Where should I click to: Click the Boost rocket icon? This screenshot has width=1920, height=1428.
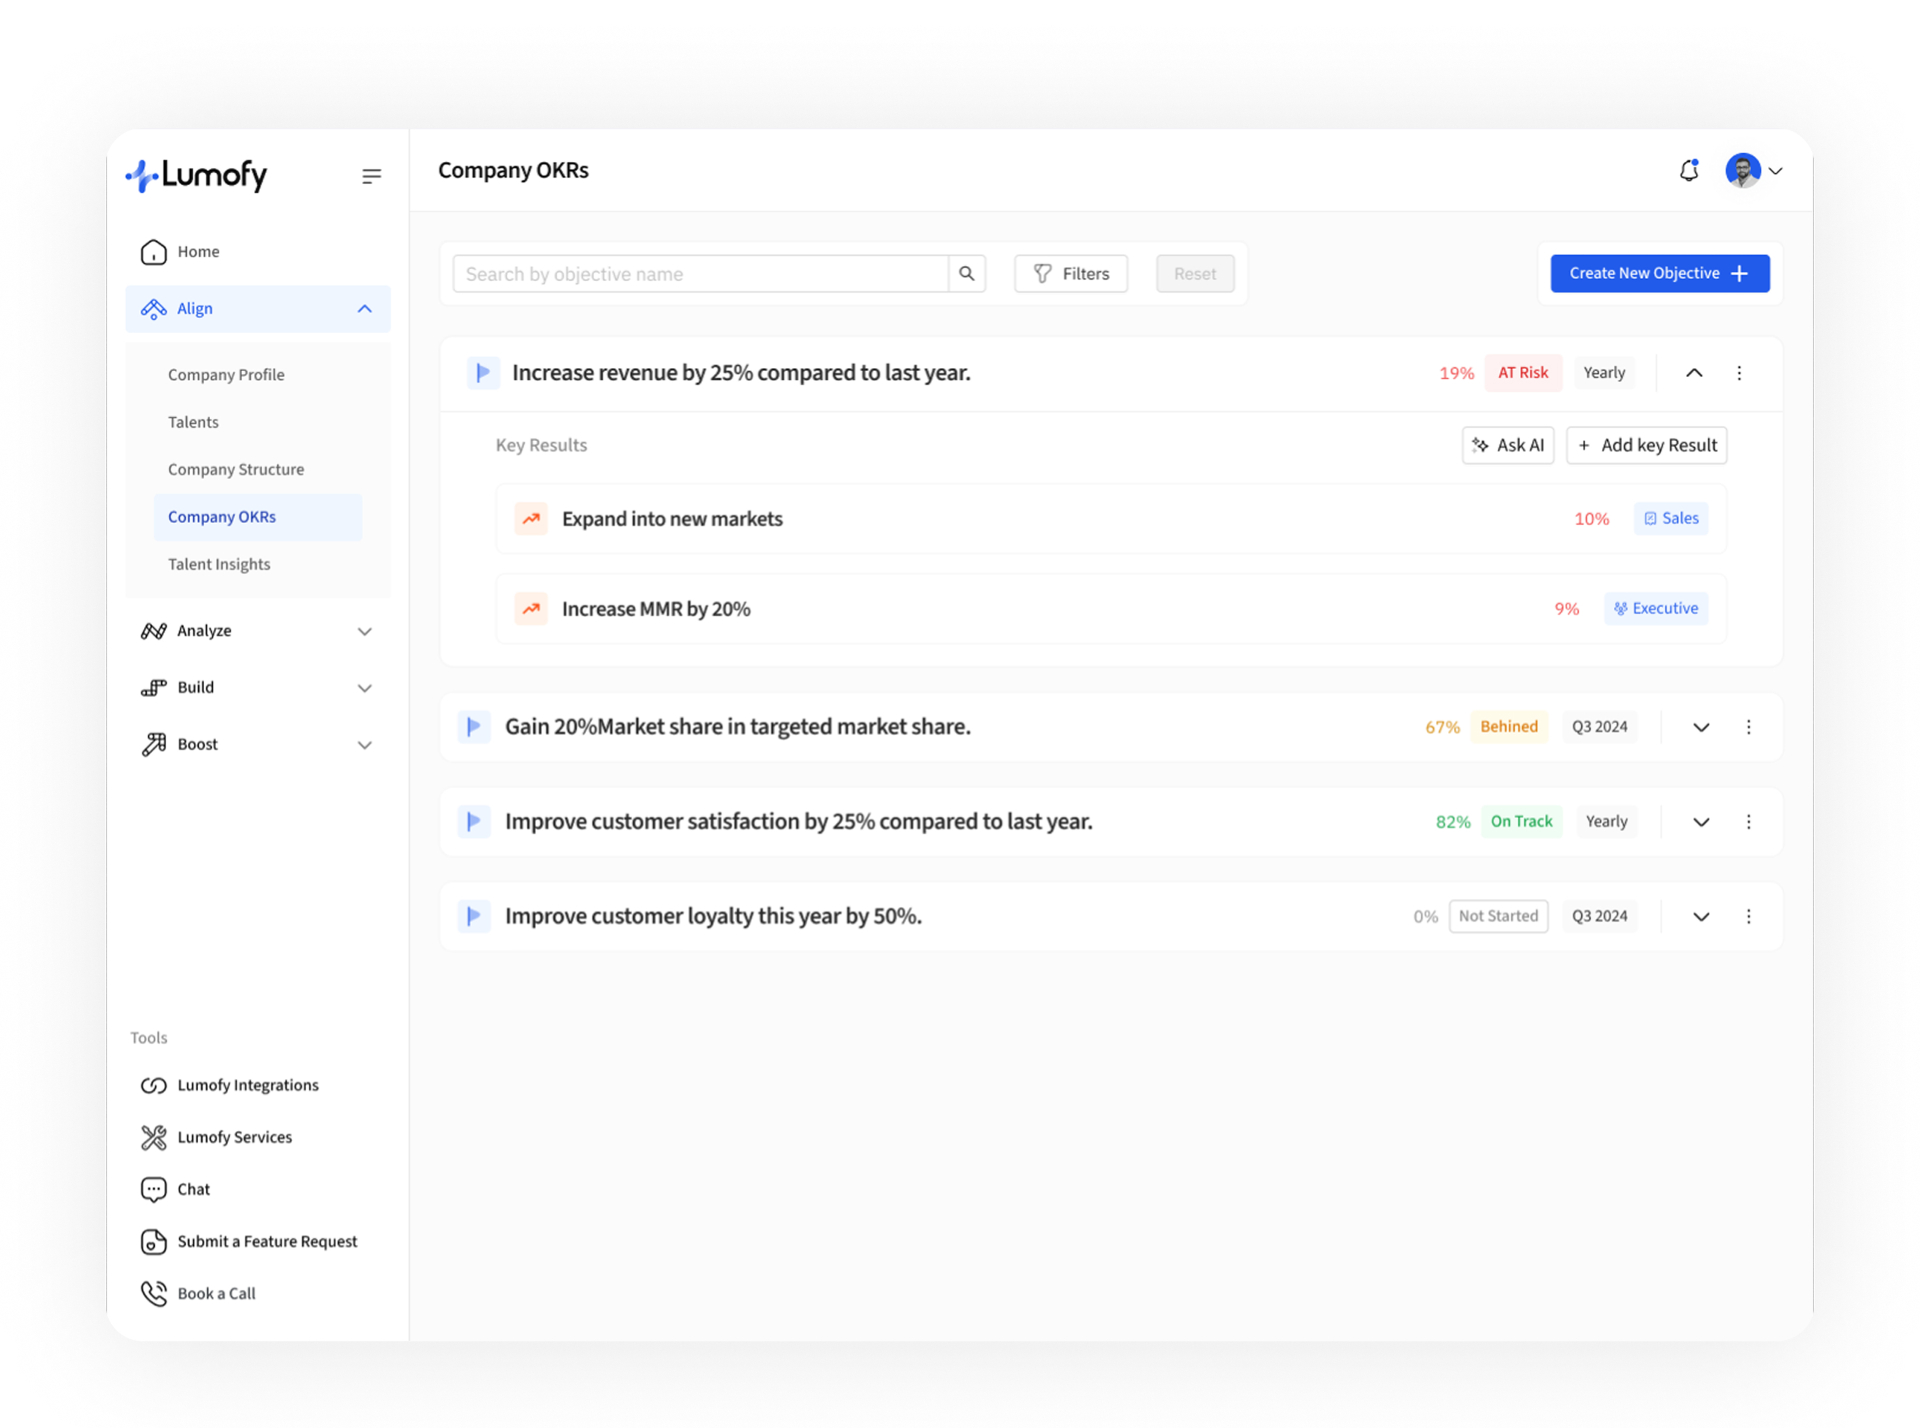[x=153, y=745]
